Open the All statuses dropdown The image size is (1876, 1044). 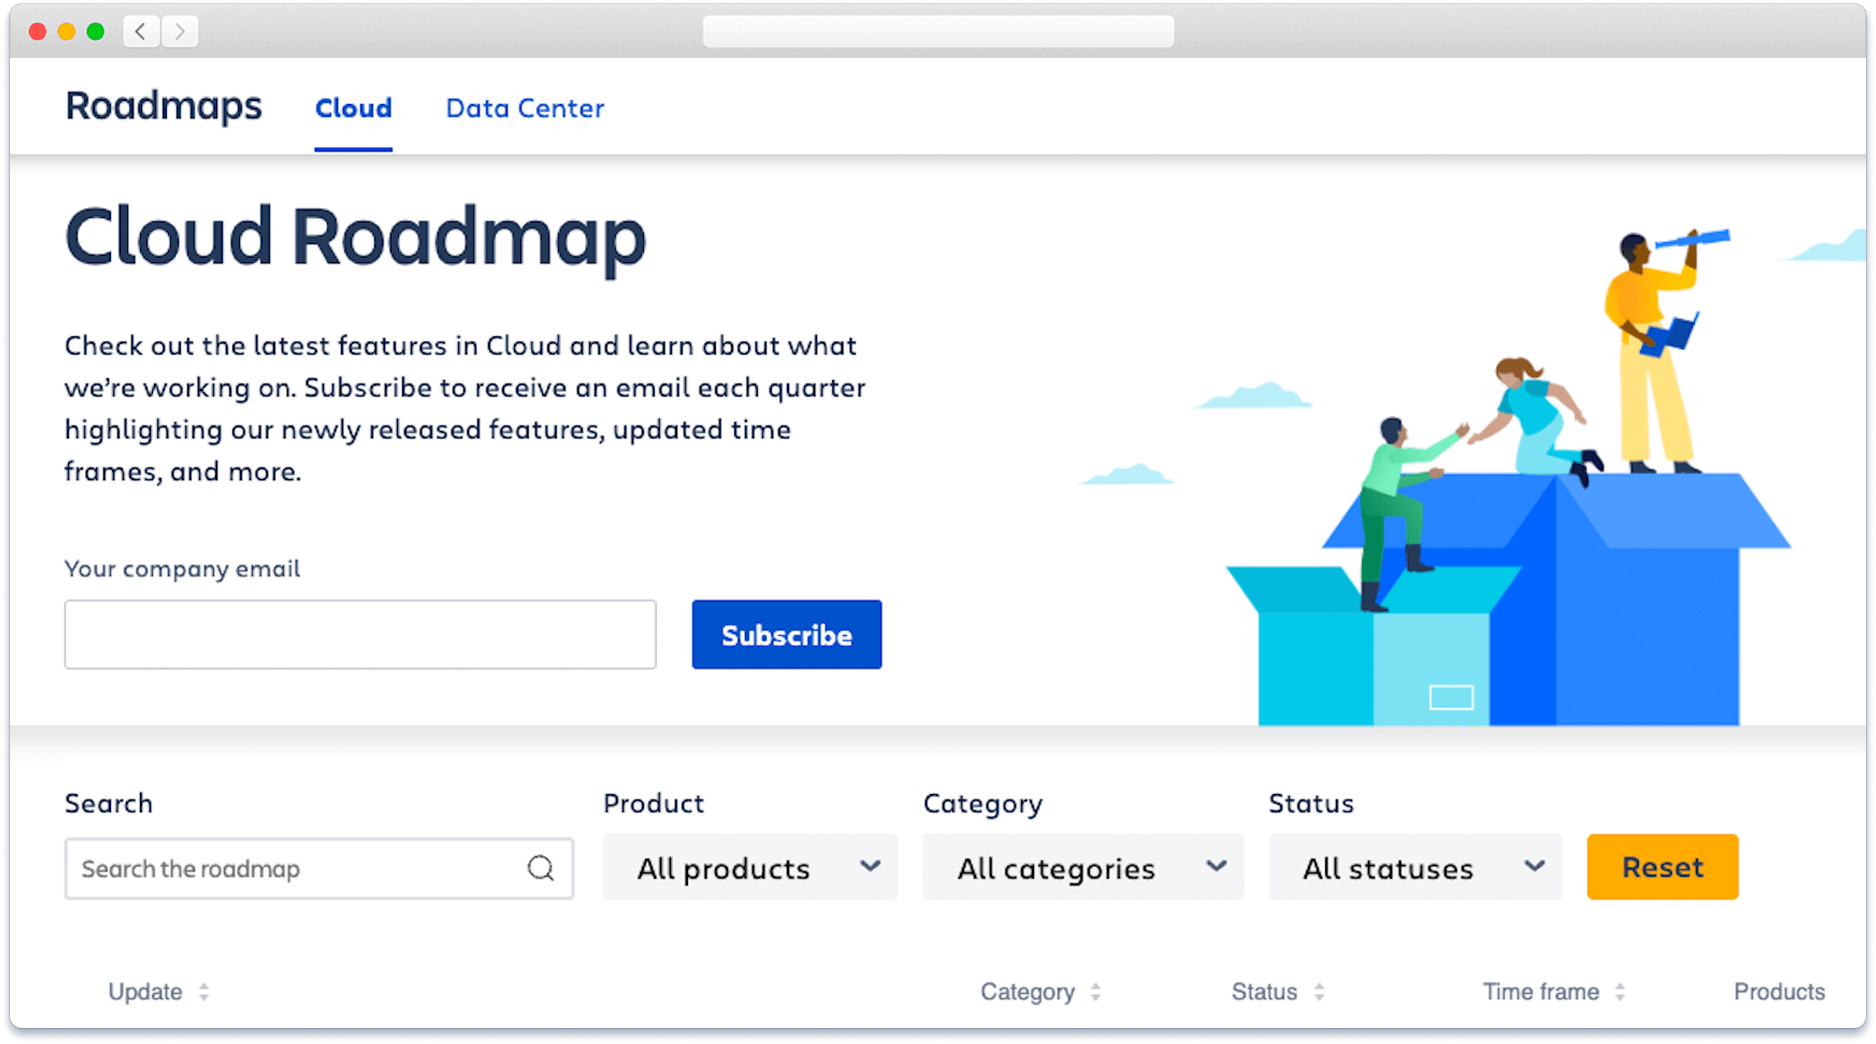click(1415, 868)
